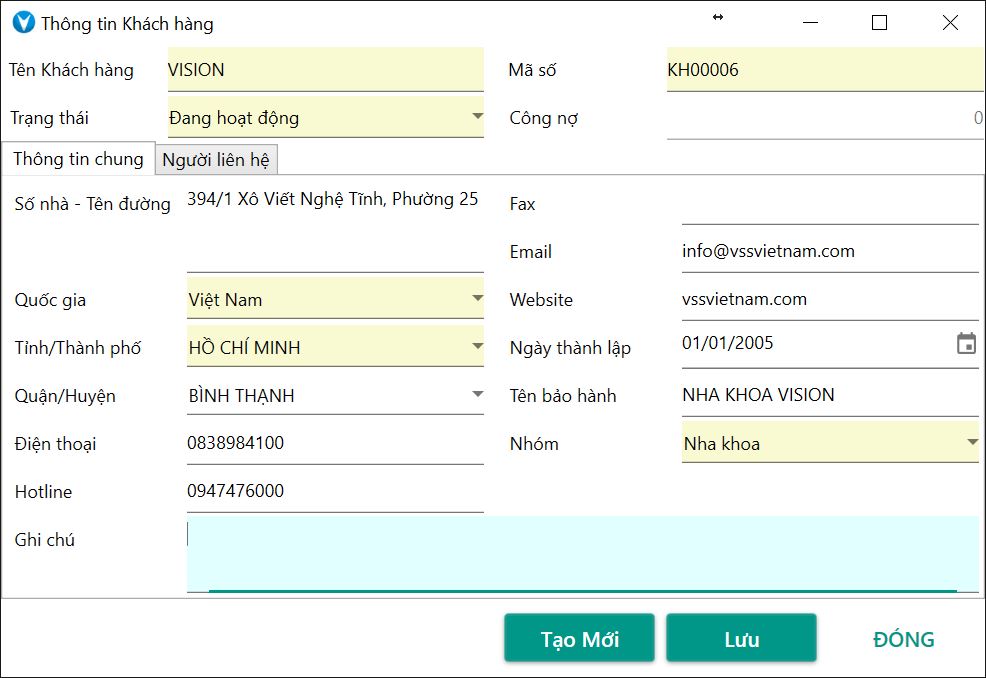Select the Thông tin chung tab
This screenshot has height=678, width=986.
tap(78, 158)
